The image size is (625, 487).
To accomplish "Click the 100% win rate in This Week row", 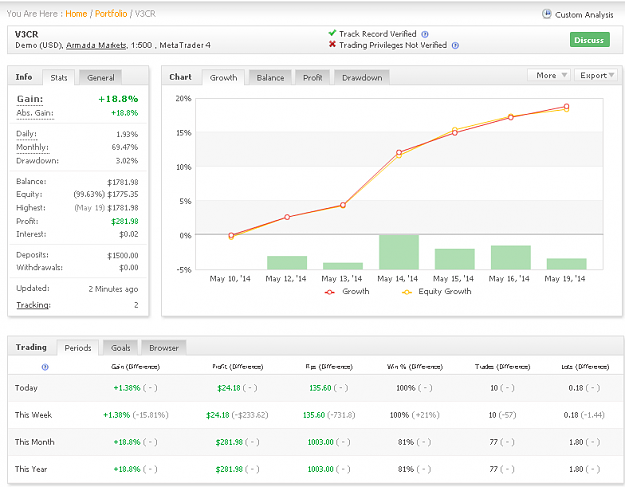I will (398, 415).
